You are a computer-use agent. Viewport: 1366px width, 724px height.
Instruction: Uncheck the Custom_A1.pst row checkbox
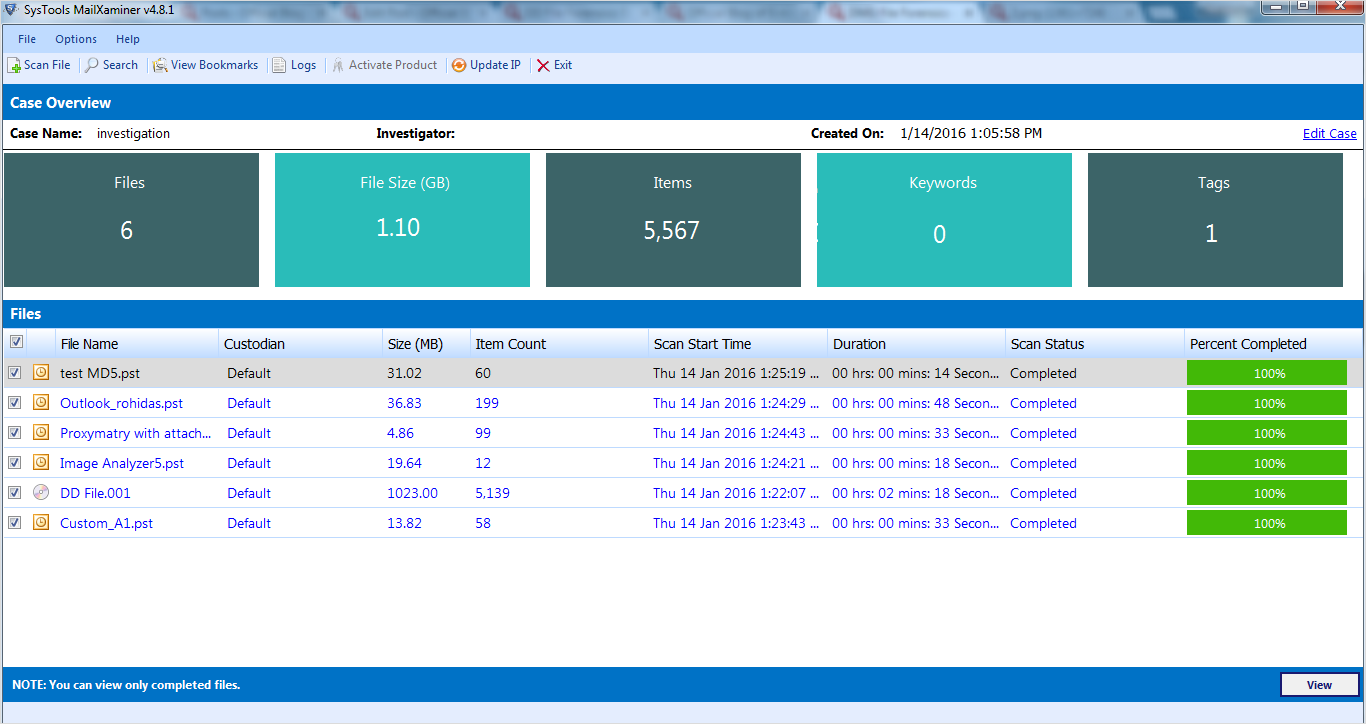click(x=15, y=523)
